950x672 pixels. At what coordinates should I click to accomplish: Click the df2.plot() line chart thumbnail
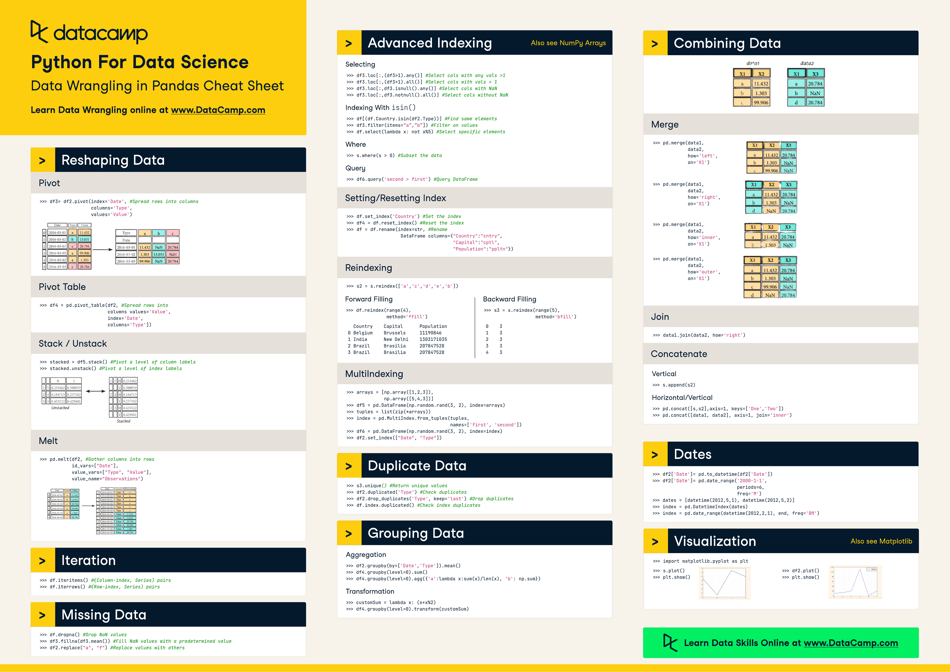[x=855, y=582]
